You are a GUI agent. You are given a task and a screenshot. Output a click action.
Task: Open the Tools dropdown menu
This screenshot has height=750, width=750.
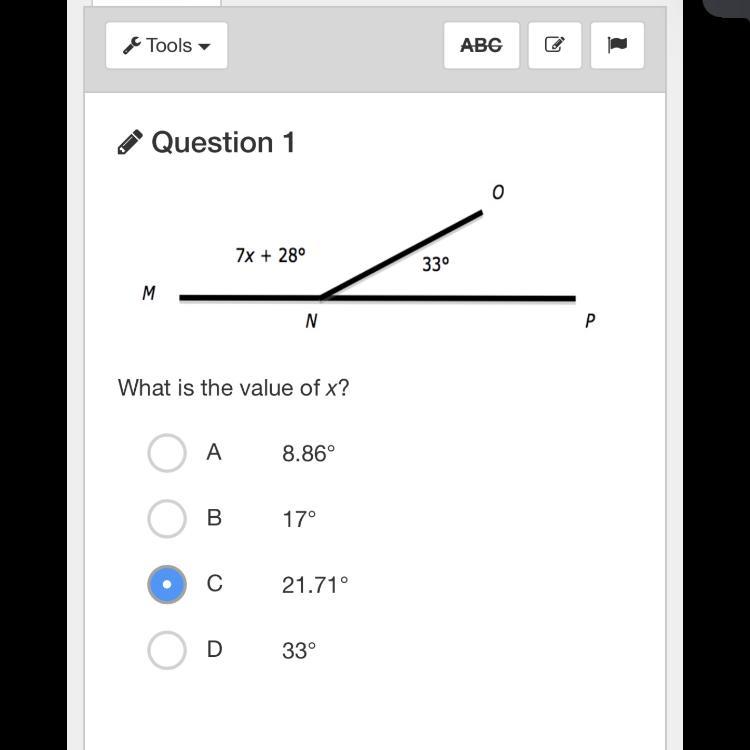click(x=166, y=45)
